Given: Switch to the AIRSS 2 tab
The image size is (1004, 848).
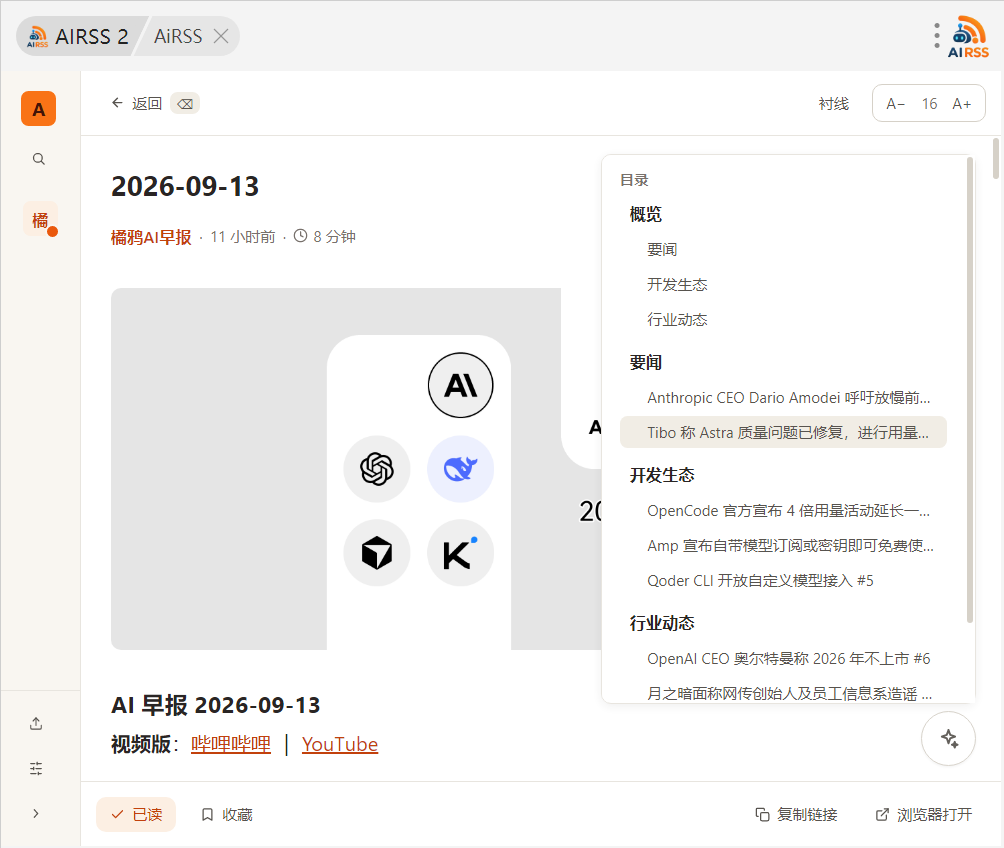Looking at the screenshot, I should pyautogui.click(x=77, y=37).
